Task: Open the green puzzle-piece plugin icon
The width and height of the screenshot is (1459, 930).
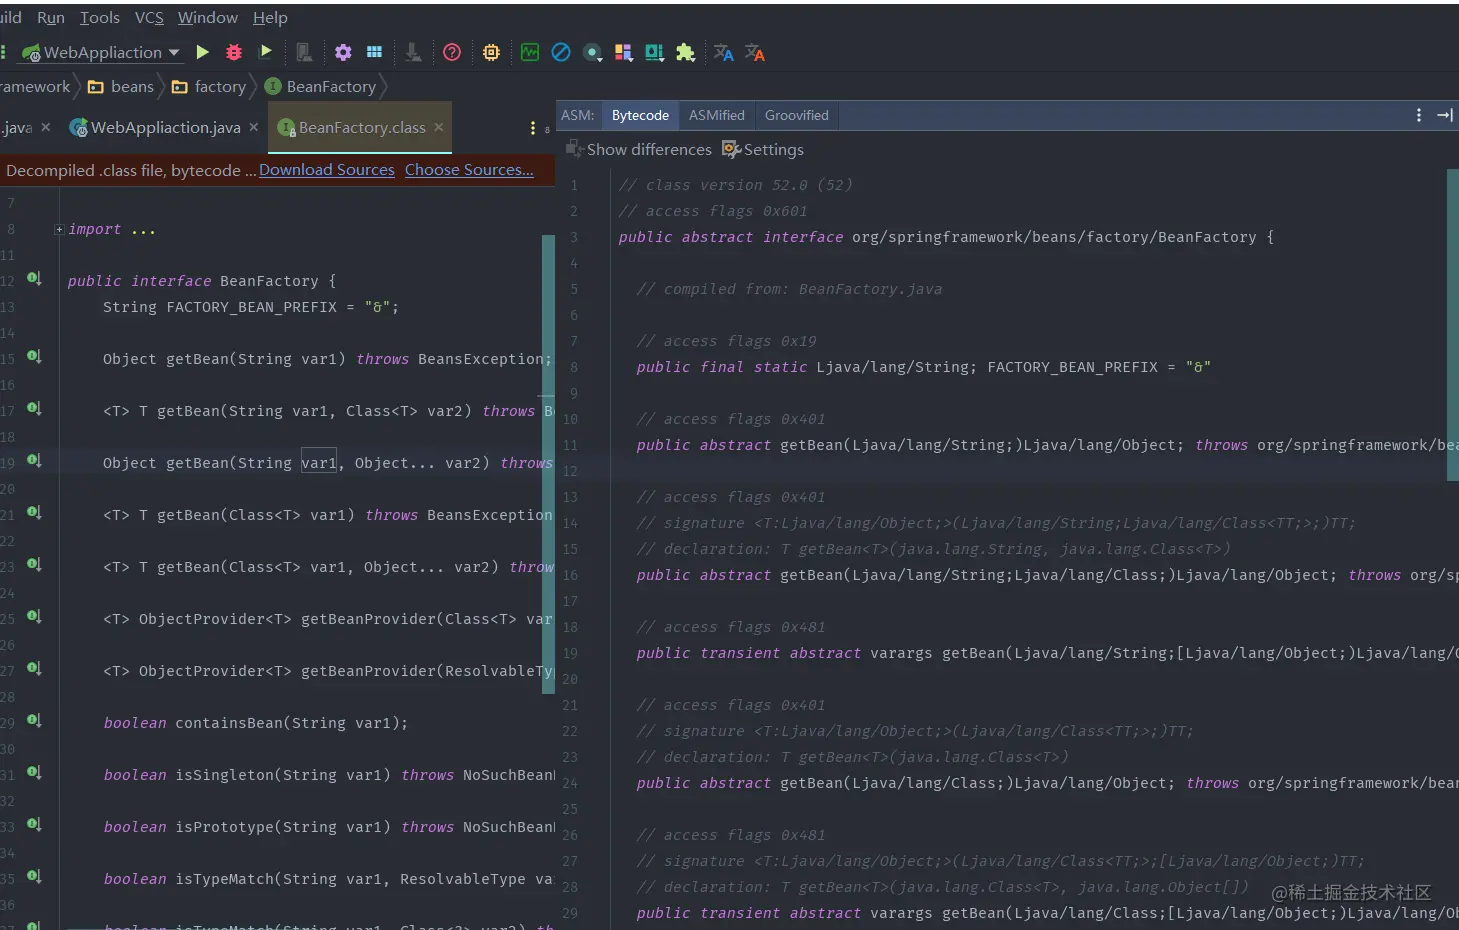Action: [685, 52]
